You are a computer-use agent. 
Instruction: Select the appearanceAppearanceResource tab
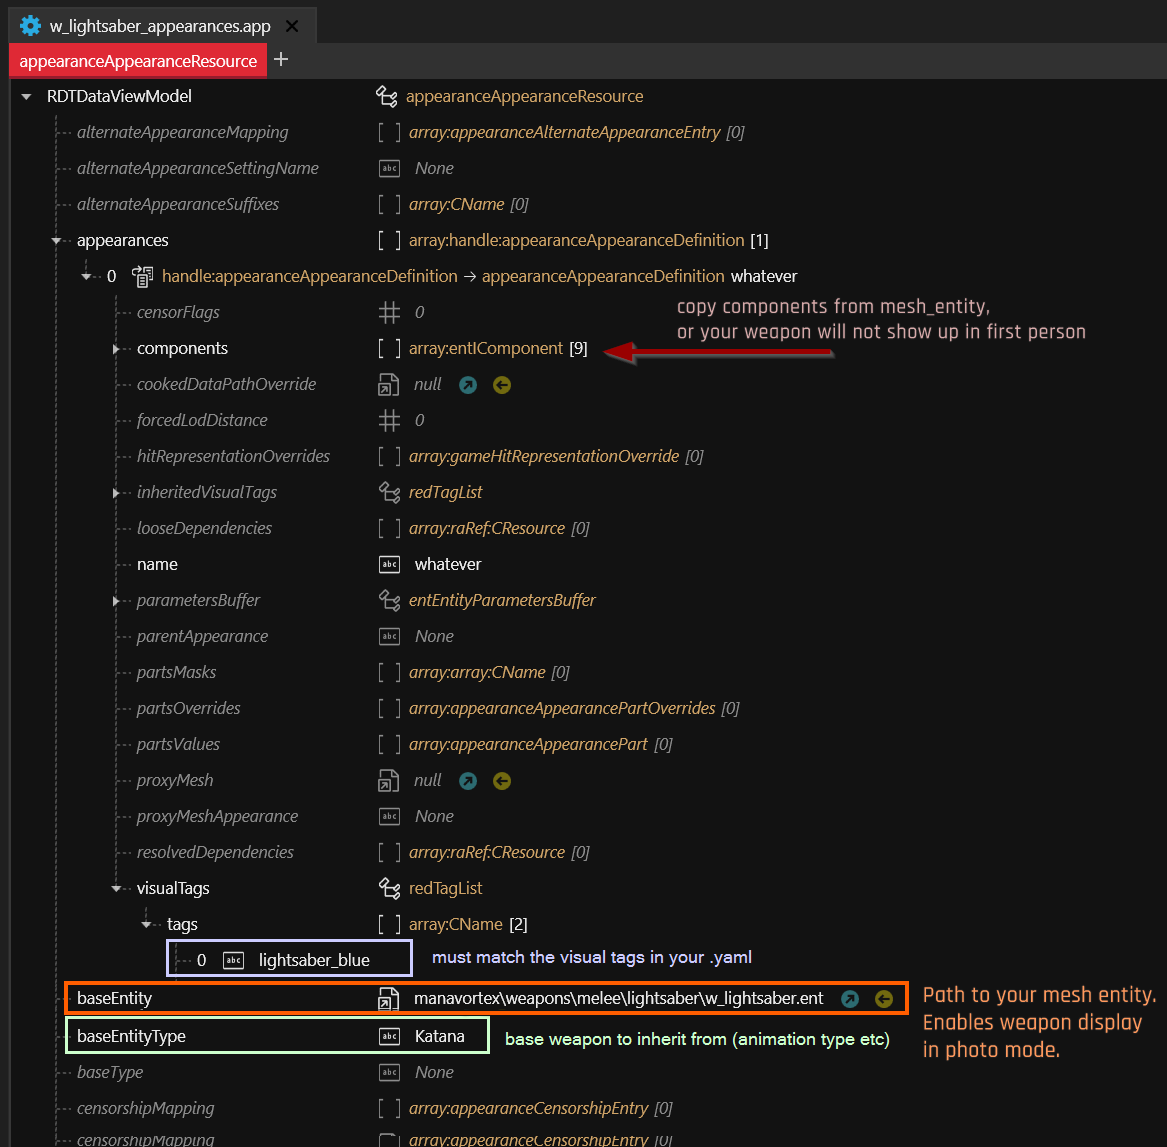138,61
